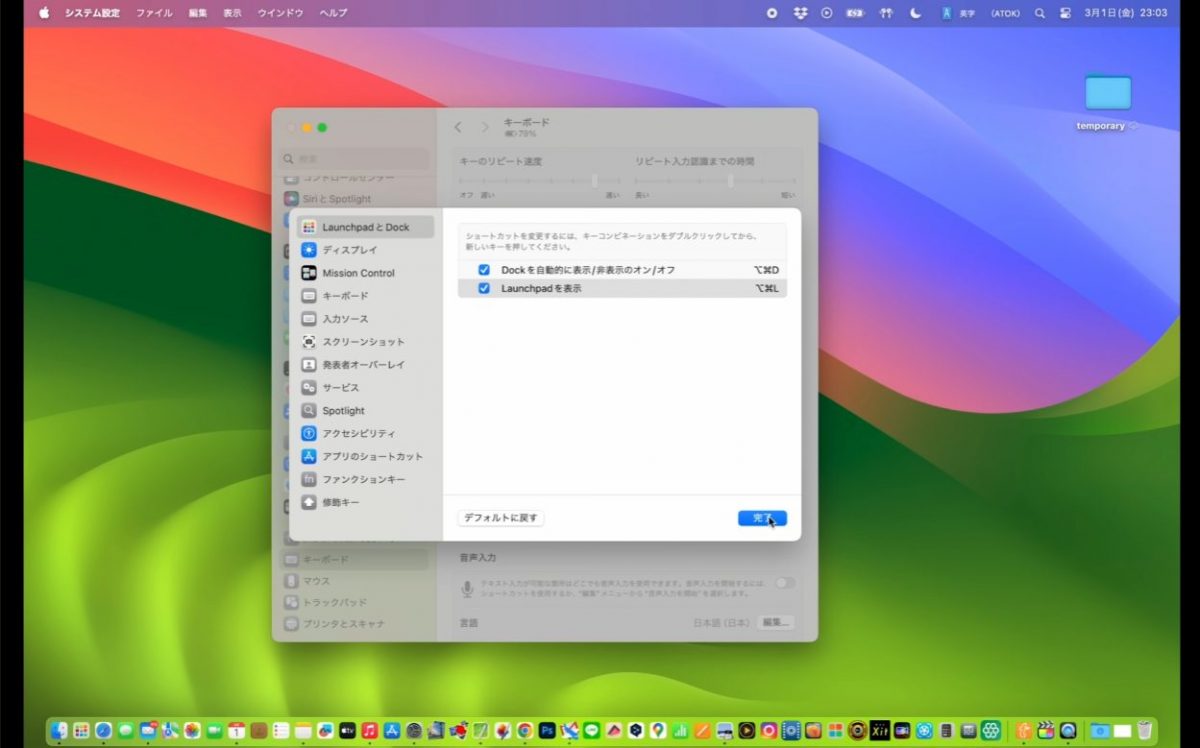Launch Safari from the Dock
This screenshot has height=748, width=1200.
(103, 731)
